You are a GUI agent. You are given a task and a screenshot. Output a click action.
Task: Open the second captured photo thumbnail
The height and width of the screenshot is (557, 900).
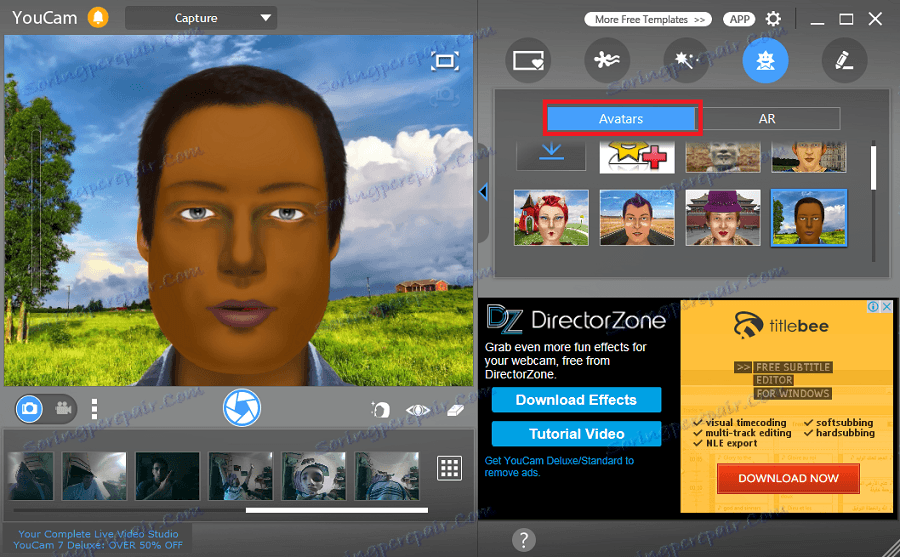[94, 476]
